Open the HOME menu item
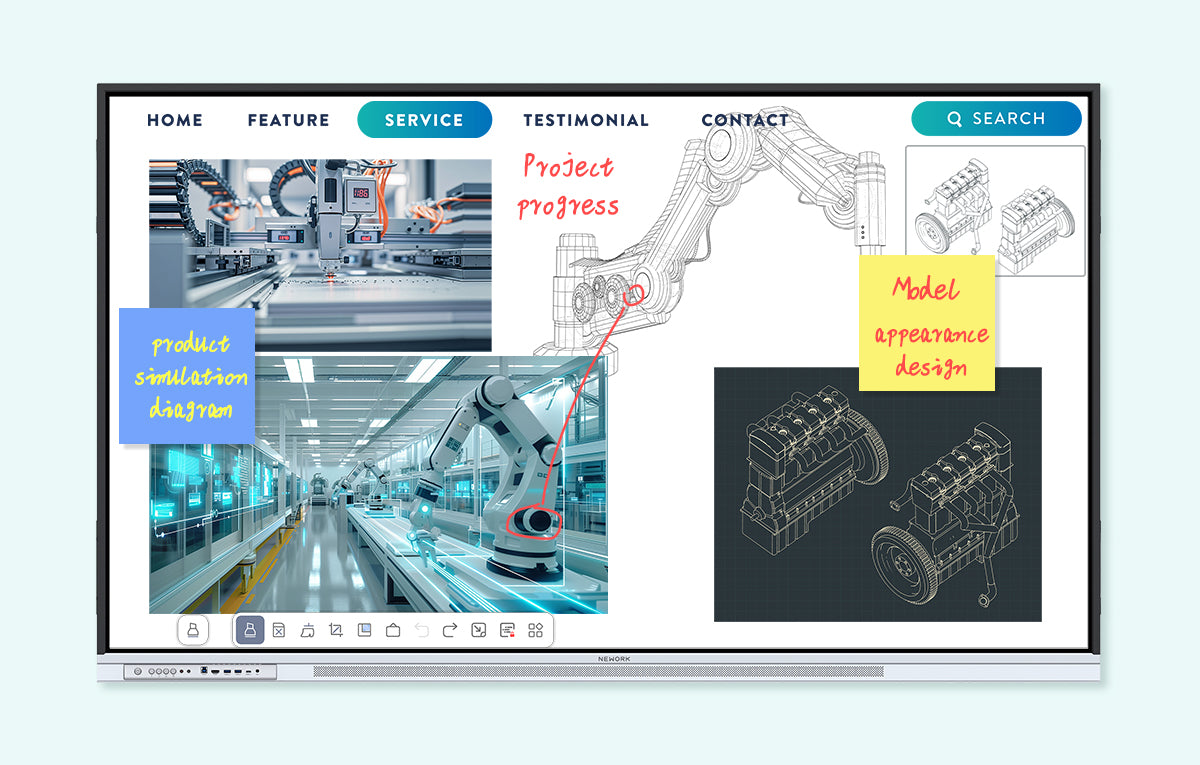1200x765 pixels. pyautogui.click(x=175, y=120)
